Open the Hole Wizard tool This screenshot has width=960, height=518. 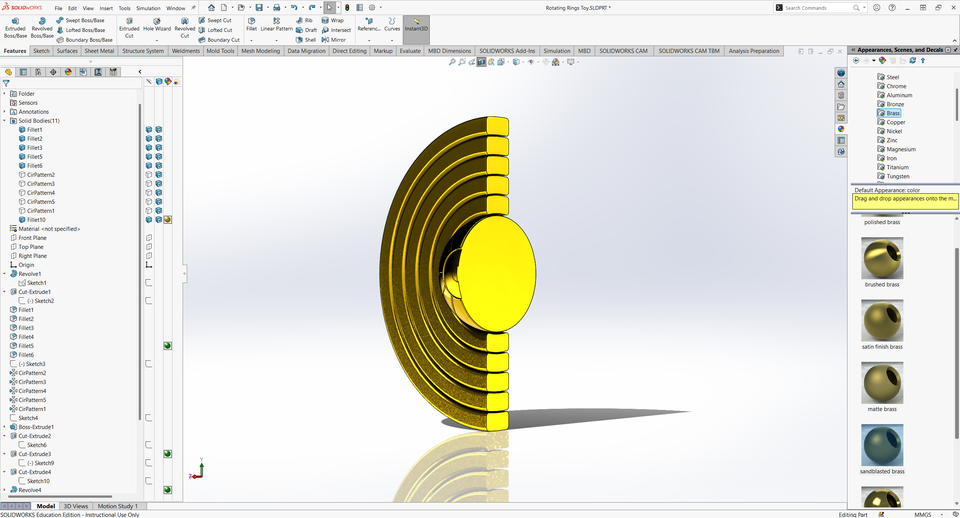pyautogui.click(x=156, y=27)
